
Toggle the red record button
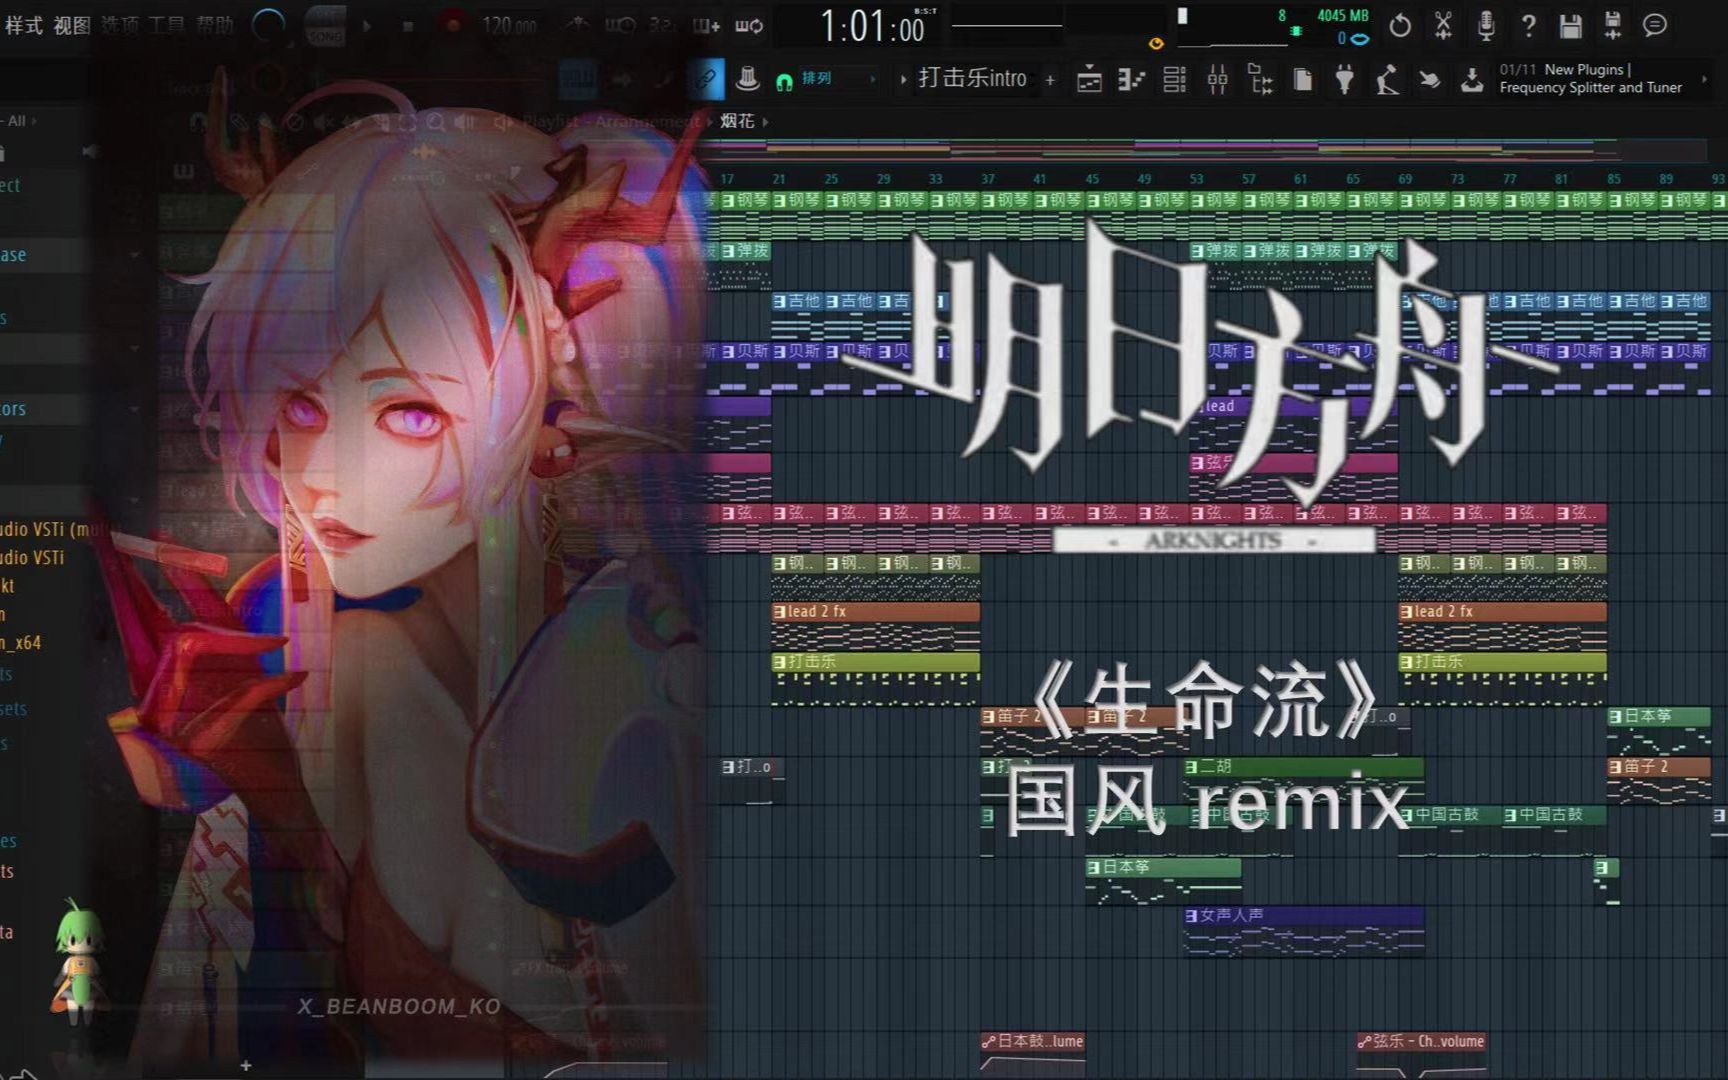point(453,25)
